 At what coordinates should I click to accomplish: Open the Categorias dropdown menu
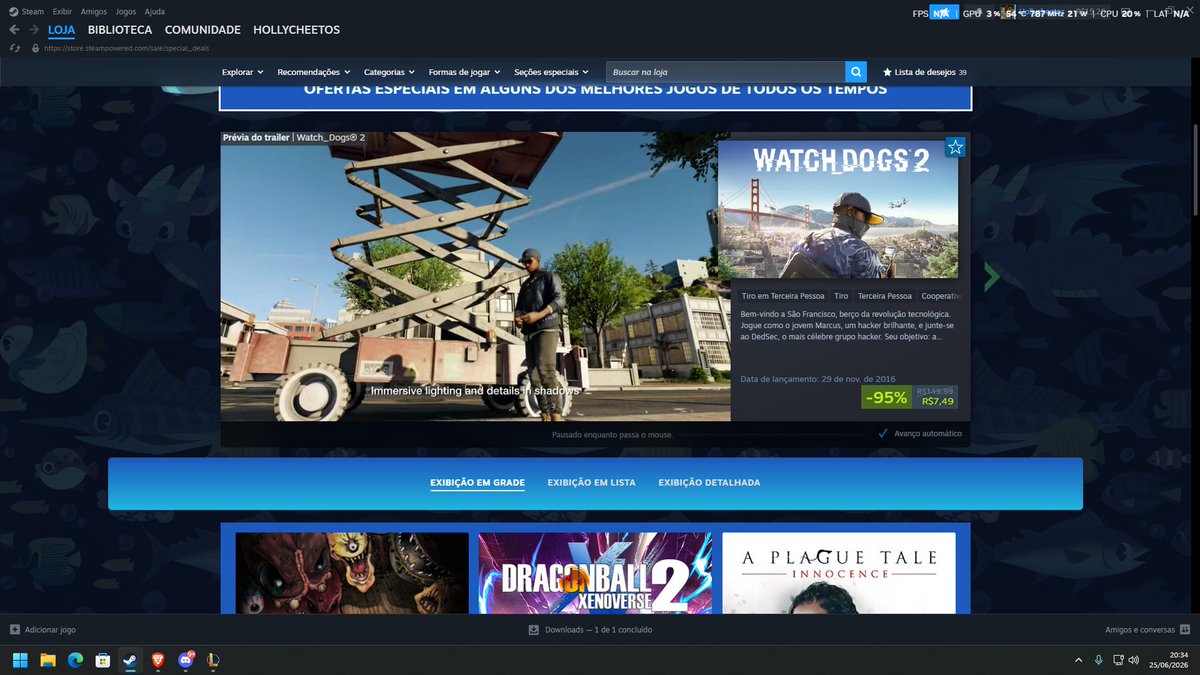pyautogui.click(x=390, y=72)
